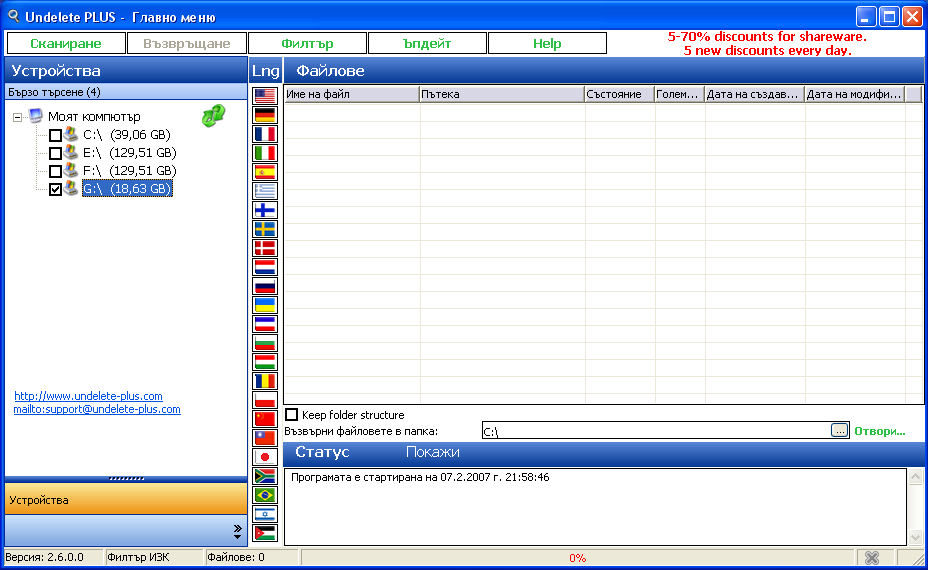The image size is (928, 570).
Task: Select the Brazilian flag language icon
Action: click(265, 494)
